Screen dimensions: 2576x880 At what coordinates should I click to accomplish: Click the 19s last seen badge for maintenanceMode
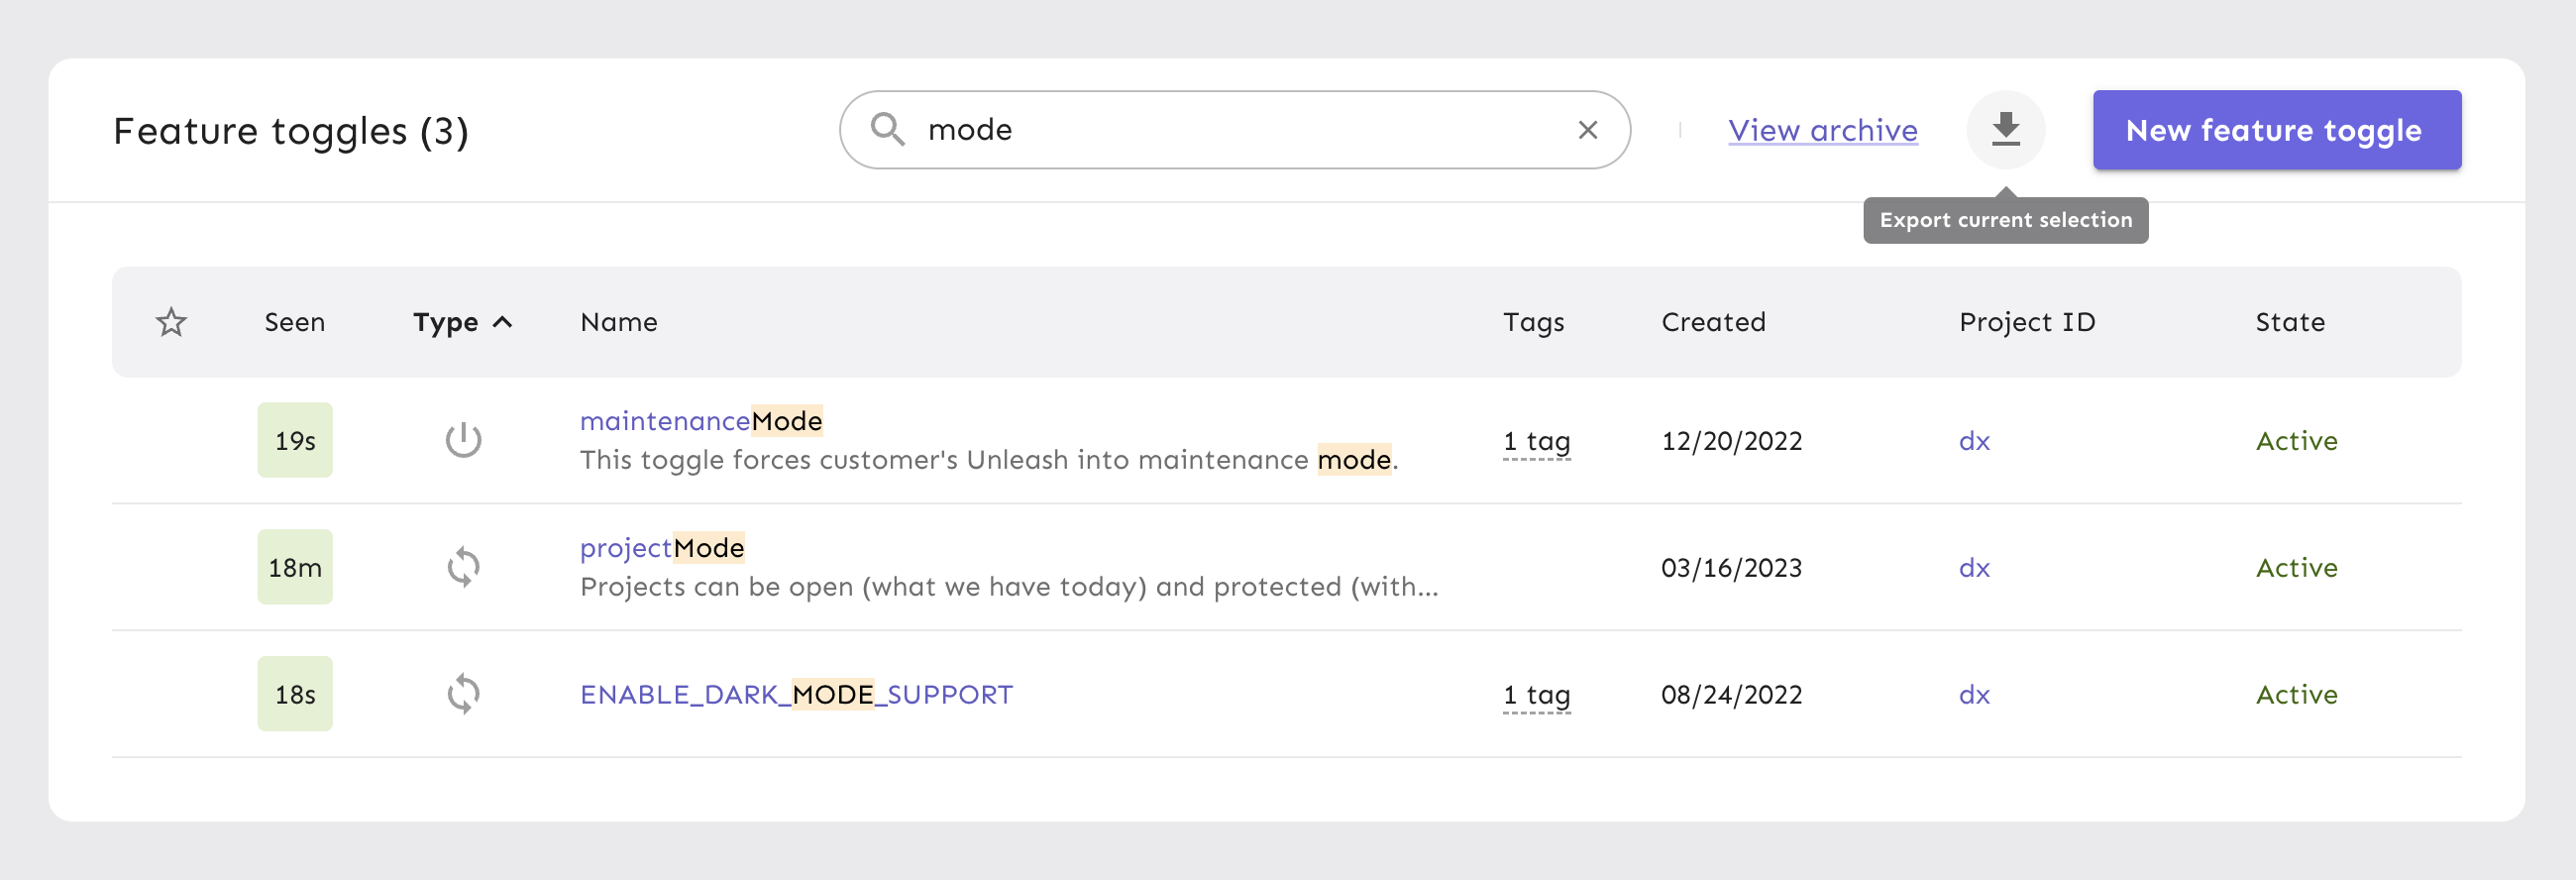tap(294, 439)
